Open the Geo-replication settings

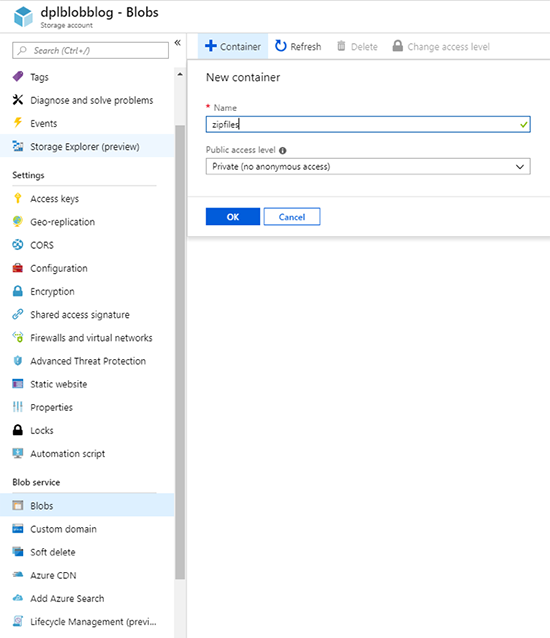click(62, 222)
